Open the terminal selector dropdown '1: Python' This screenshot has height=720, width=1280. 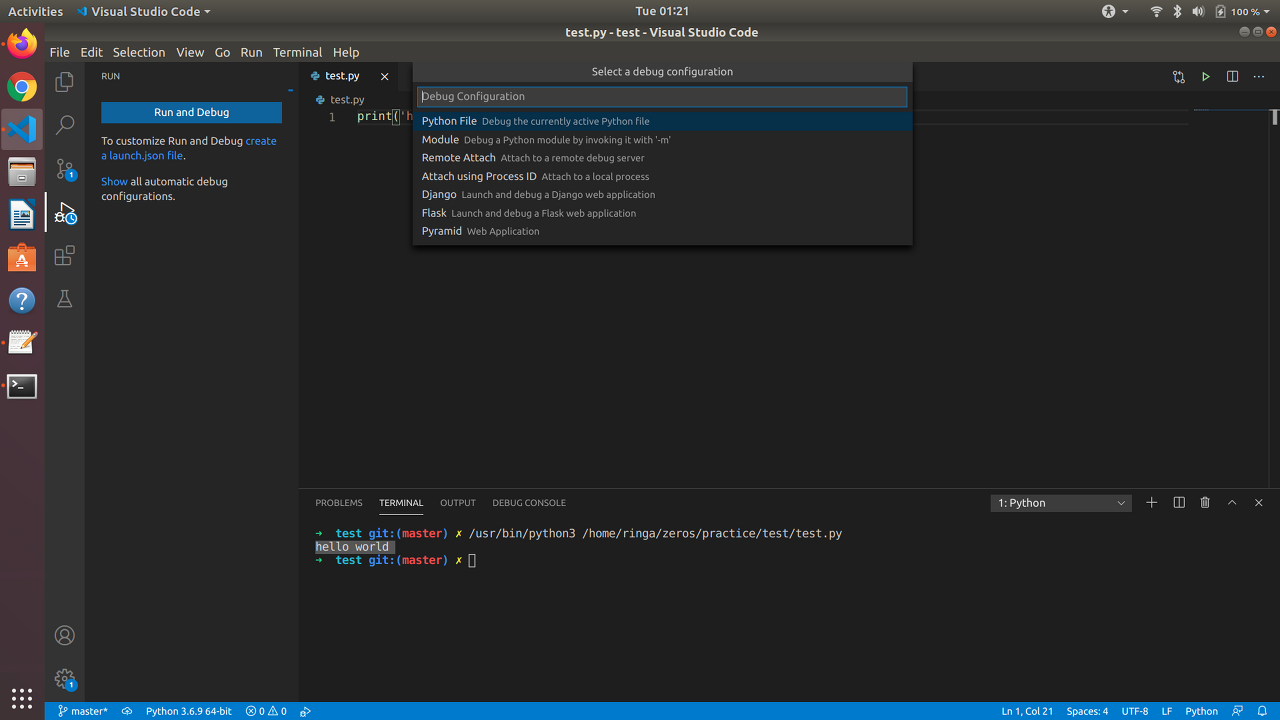(x=1061, y=503)
